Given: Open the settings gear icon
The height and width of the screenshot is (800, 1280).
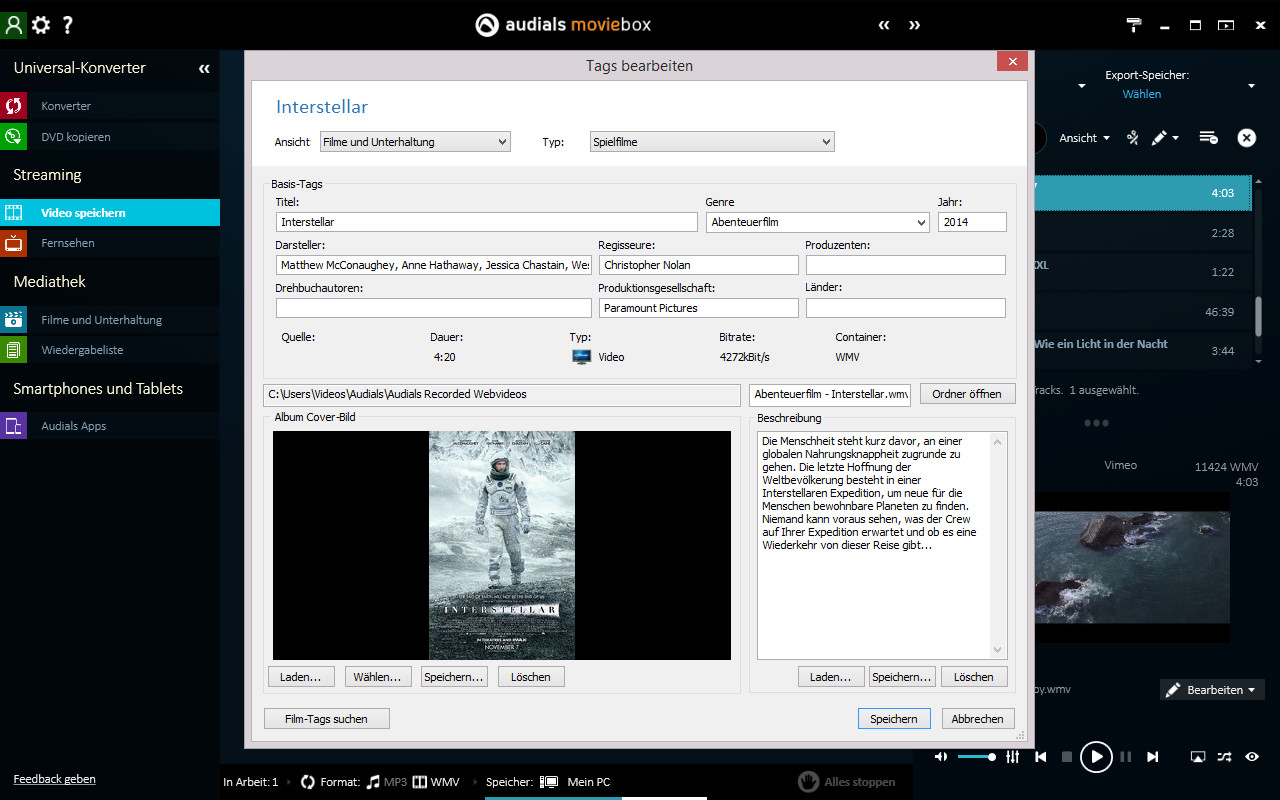Looking at the screenshot, I should click(41, 25).
